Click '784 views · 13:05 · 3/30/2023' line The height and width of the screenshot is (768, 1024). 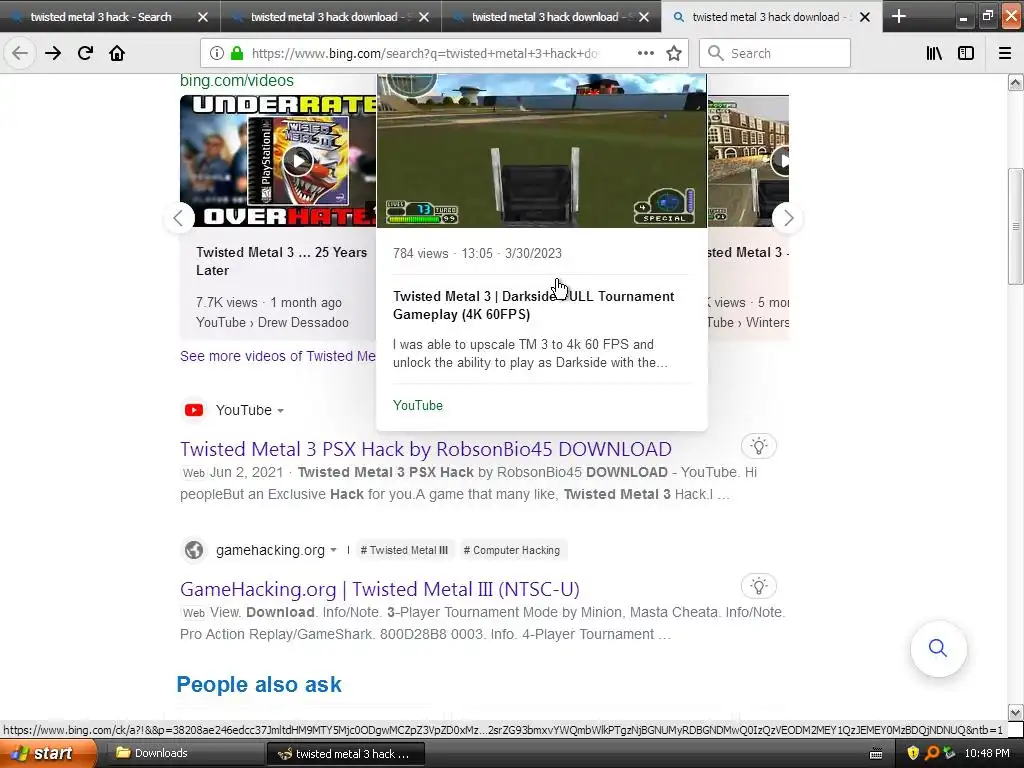tap(477, 253)
